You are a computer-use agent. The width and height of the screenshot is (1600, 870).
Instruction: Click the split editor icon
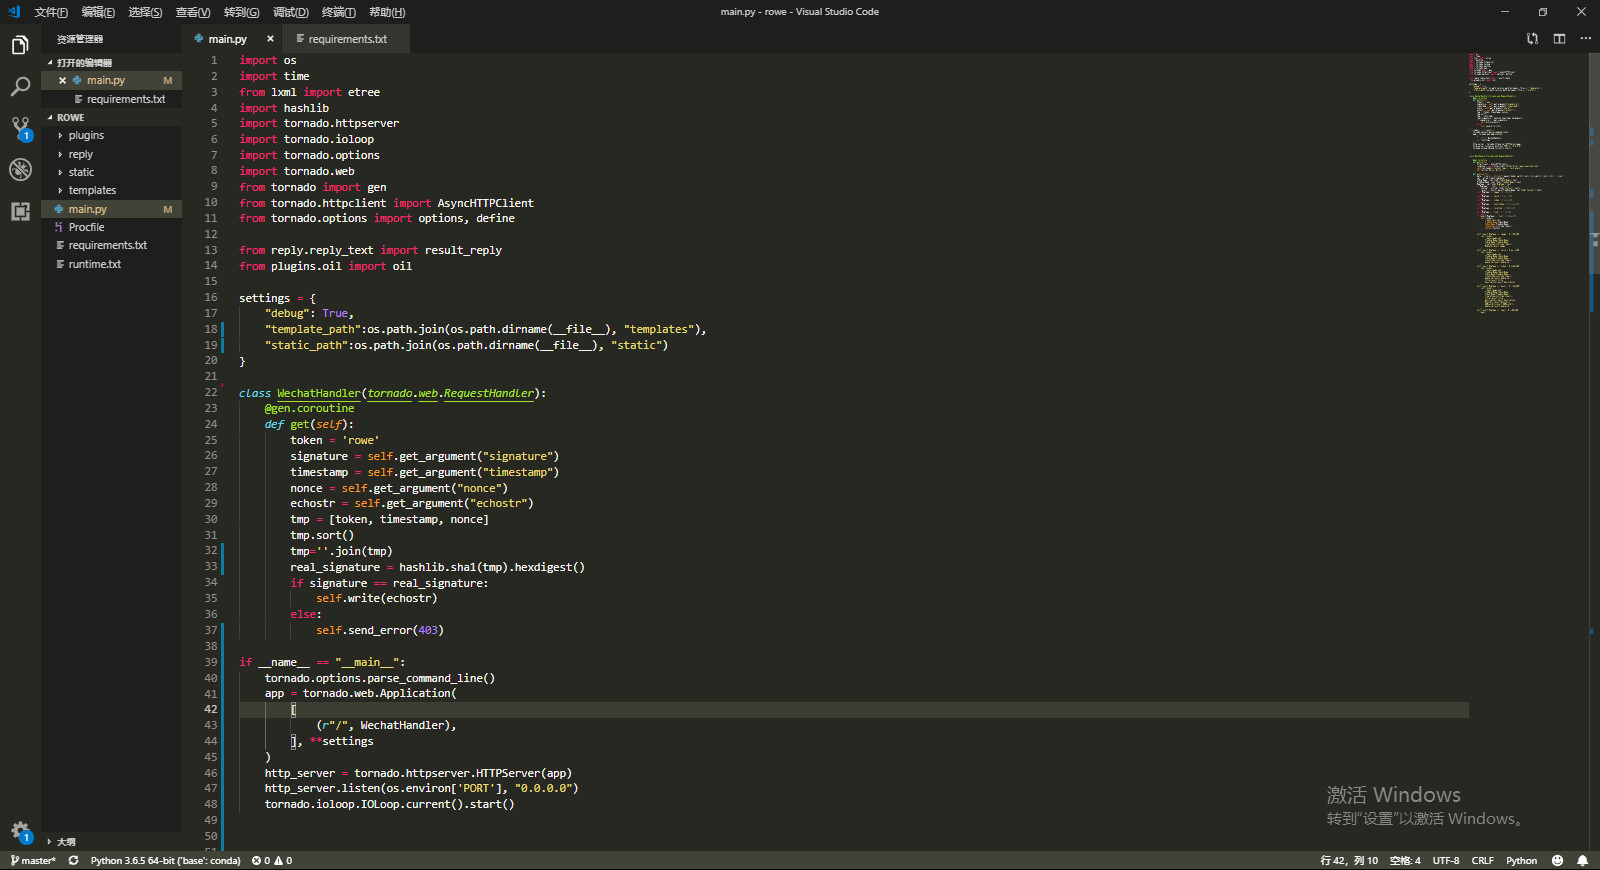click(1559, 39)
